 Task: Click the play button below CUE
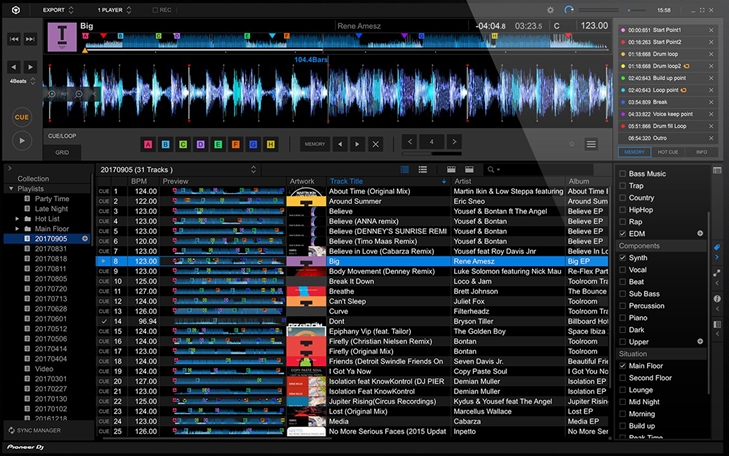coord(22,142)
